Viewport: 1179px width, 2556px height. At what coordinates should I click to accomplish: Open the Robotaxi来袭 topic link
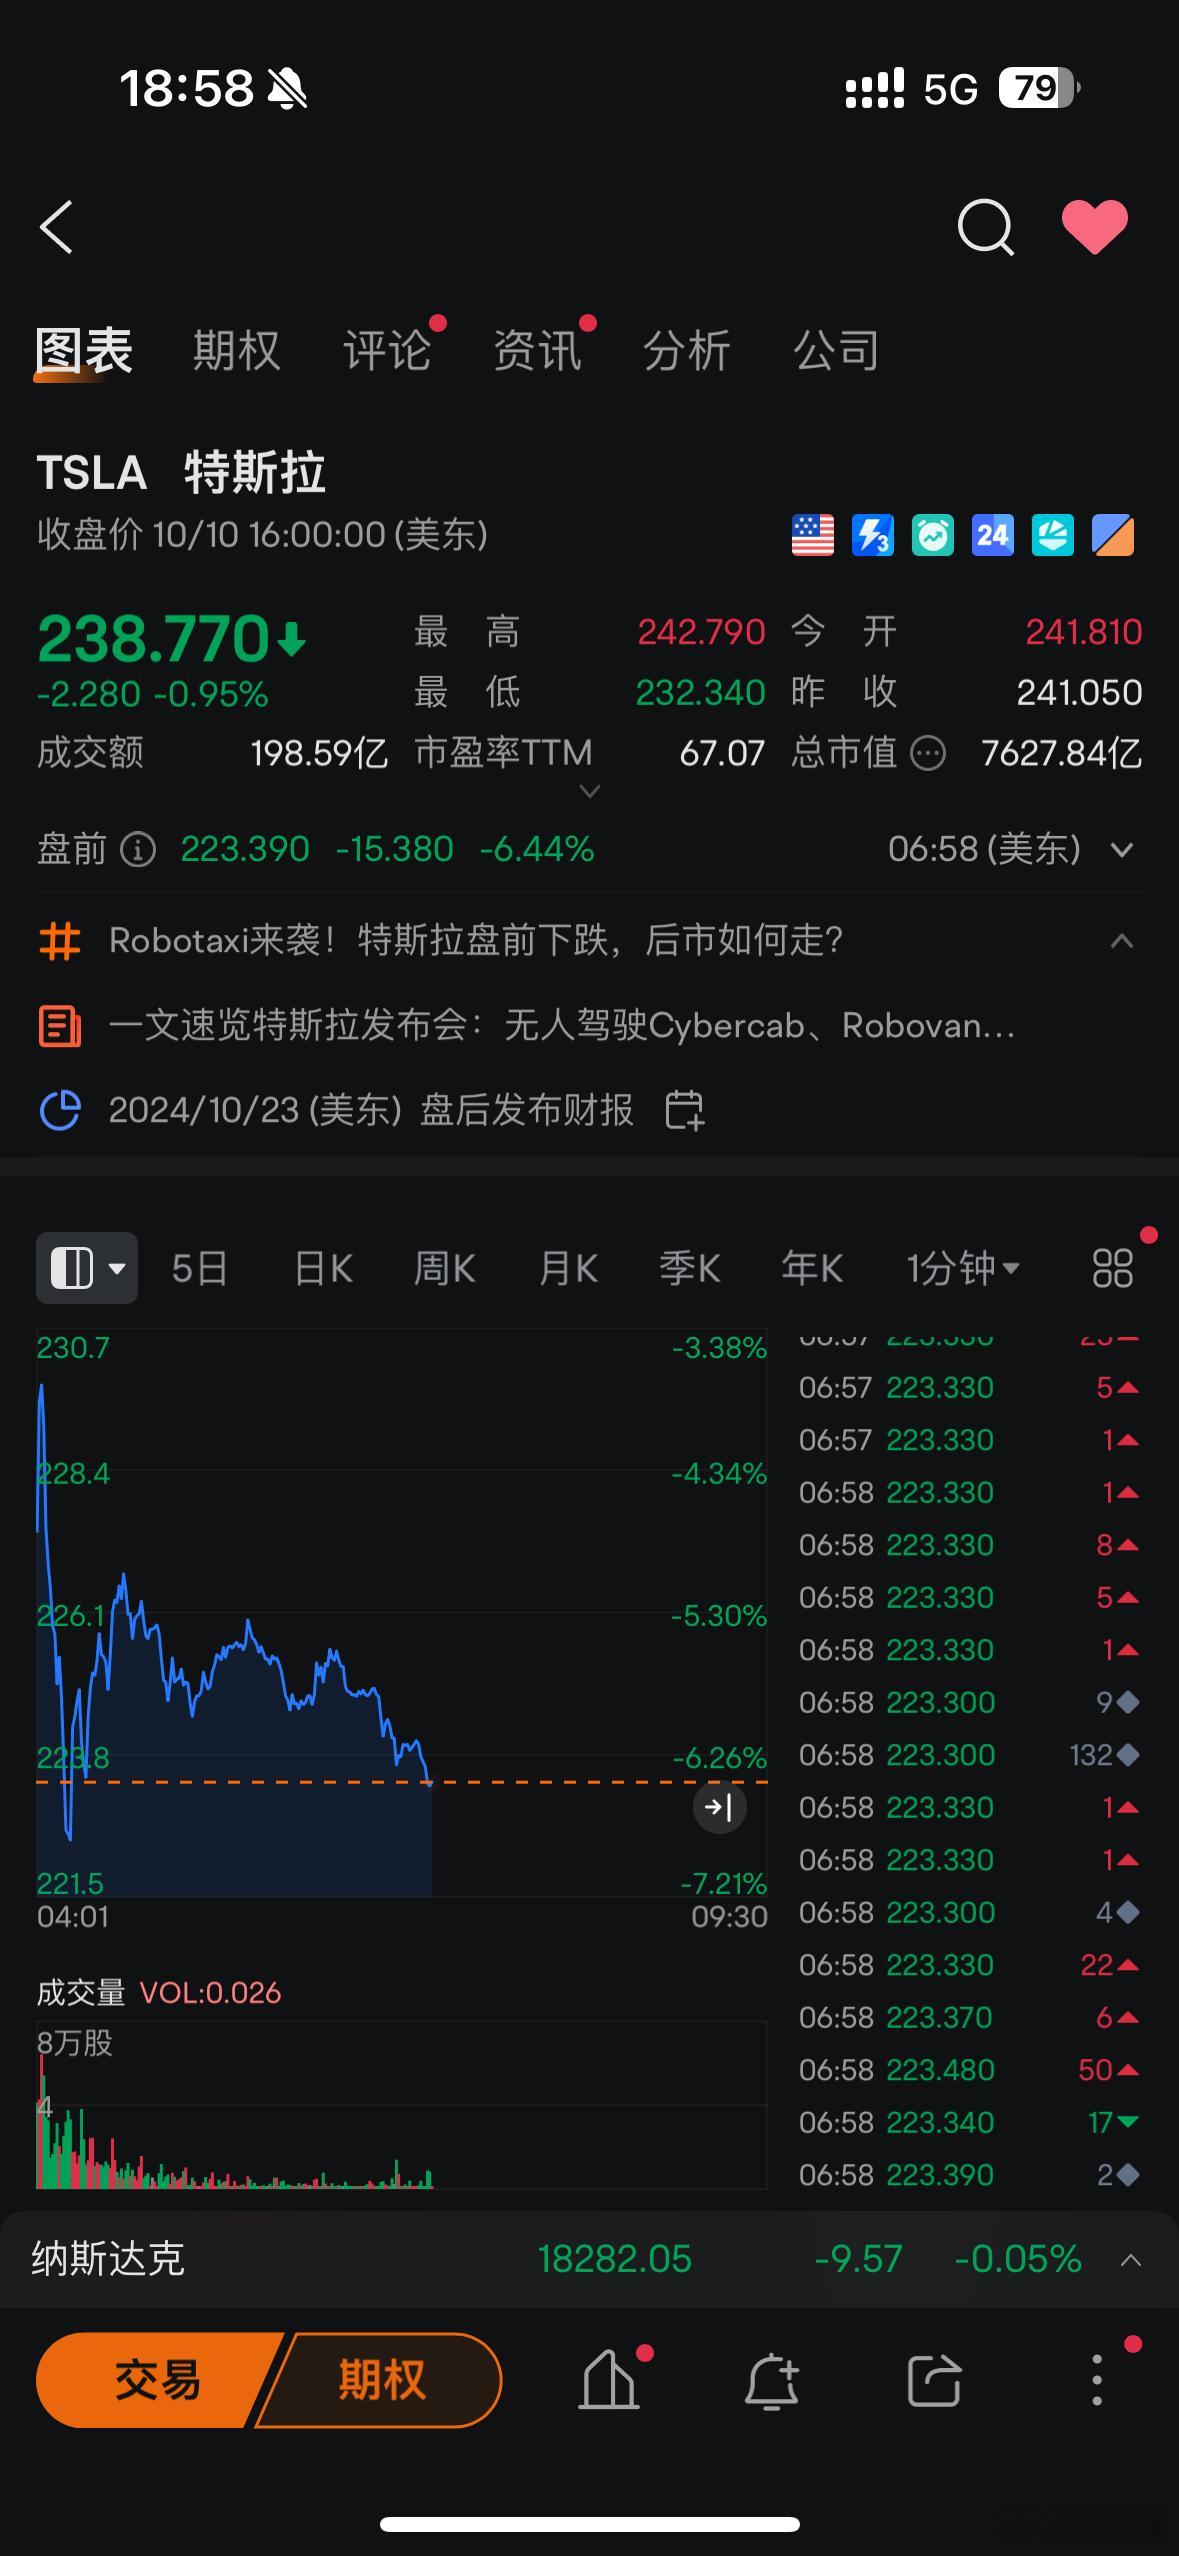pyautogui.click(x=476, y=940)
